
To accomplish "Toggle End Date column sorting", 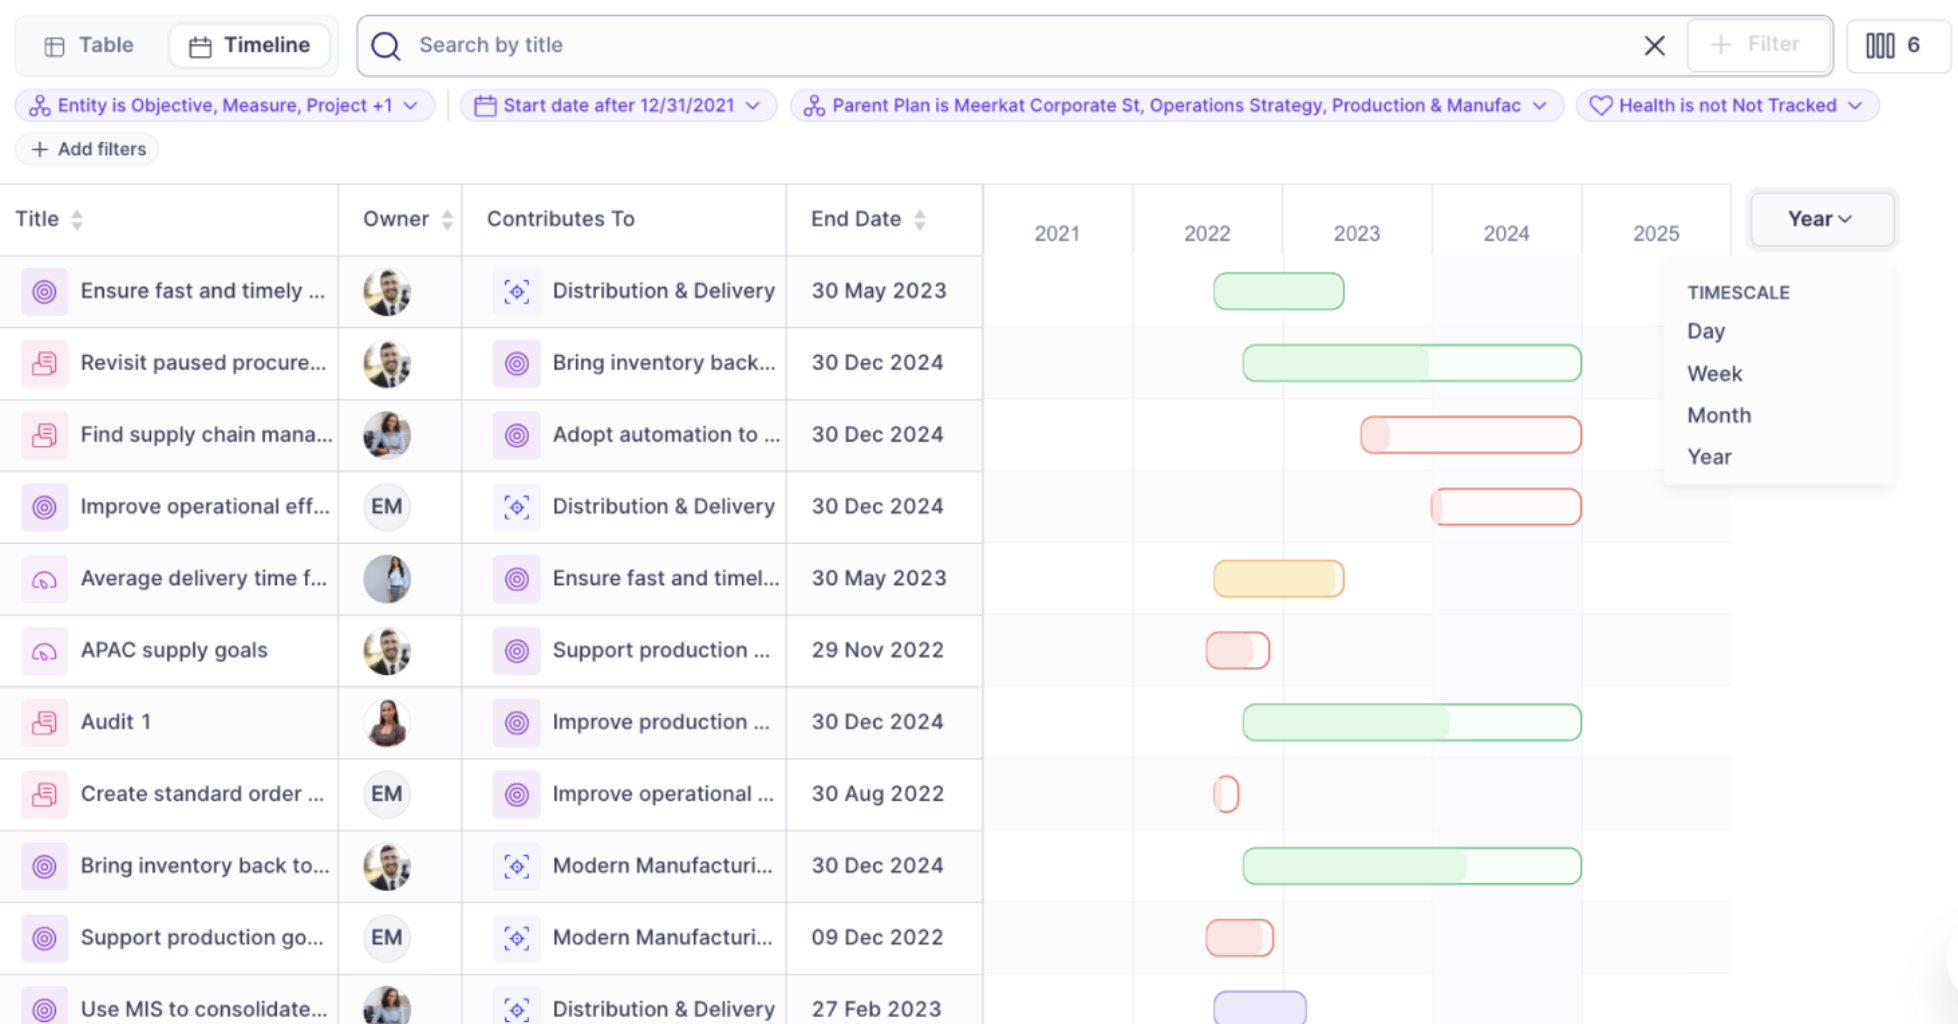I will 920,219.
